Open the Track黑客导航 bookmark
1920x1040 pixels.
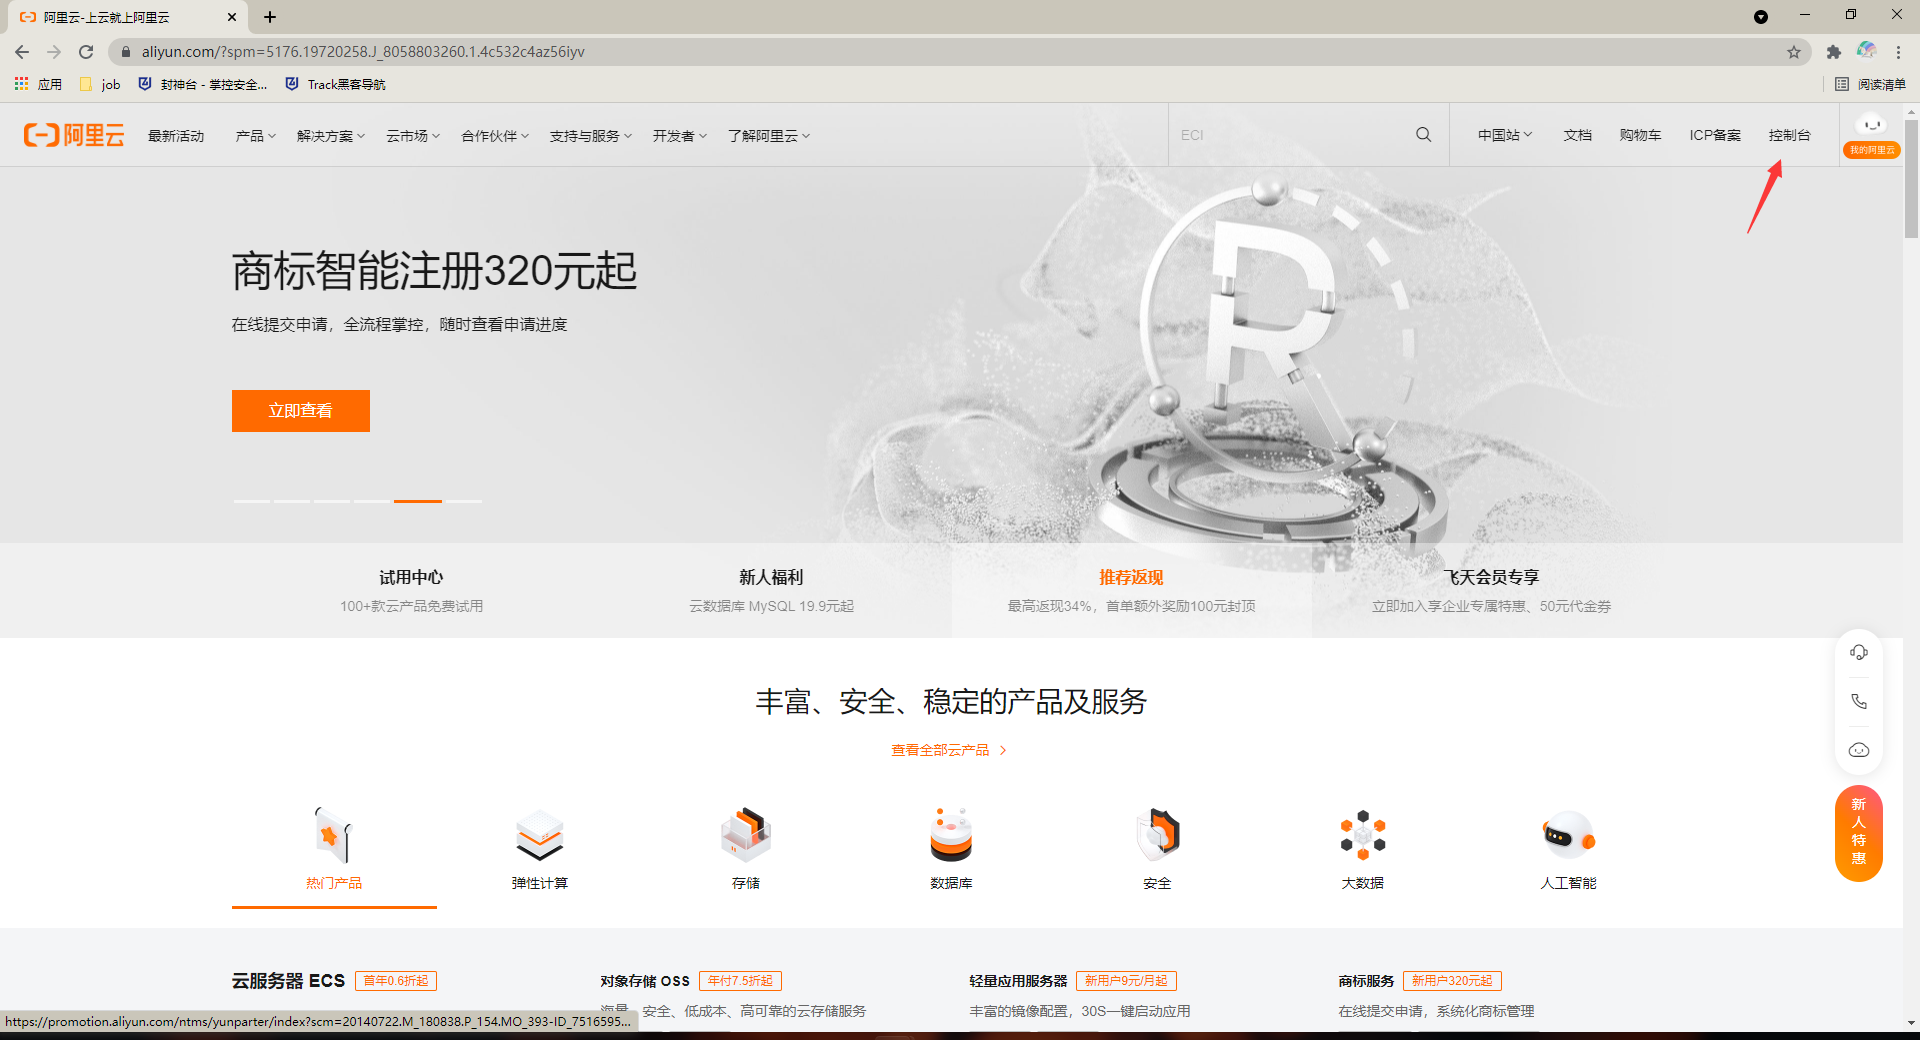[x=335, y=84]
